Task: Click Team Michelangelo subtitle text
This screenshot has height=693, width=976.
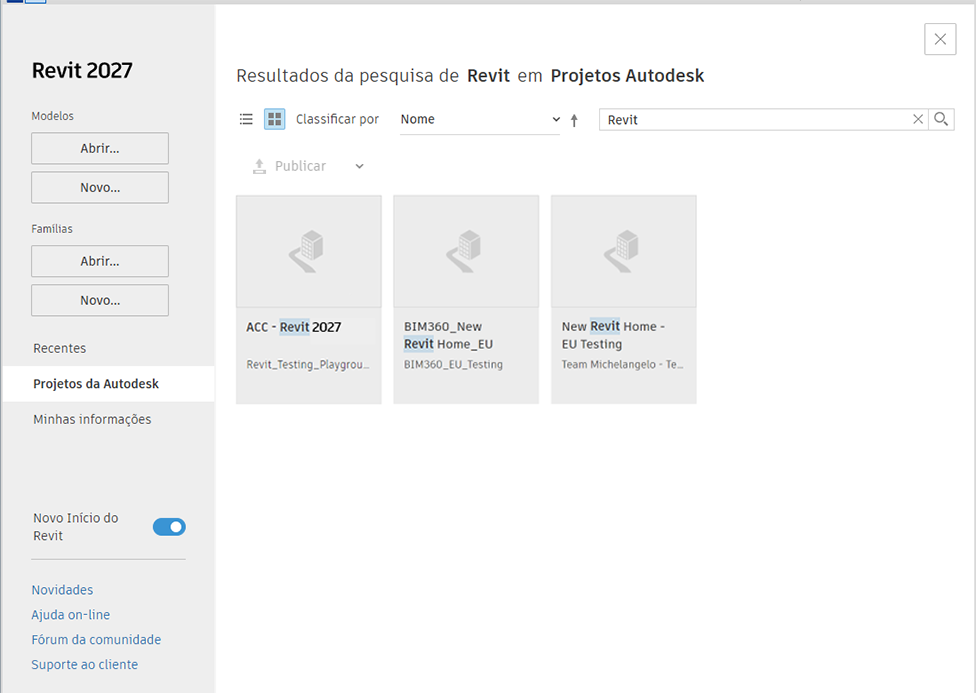Action: (x=622, y=364)
